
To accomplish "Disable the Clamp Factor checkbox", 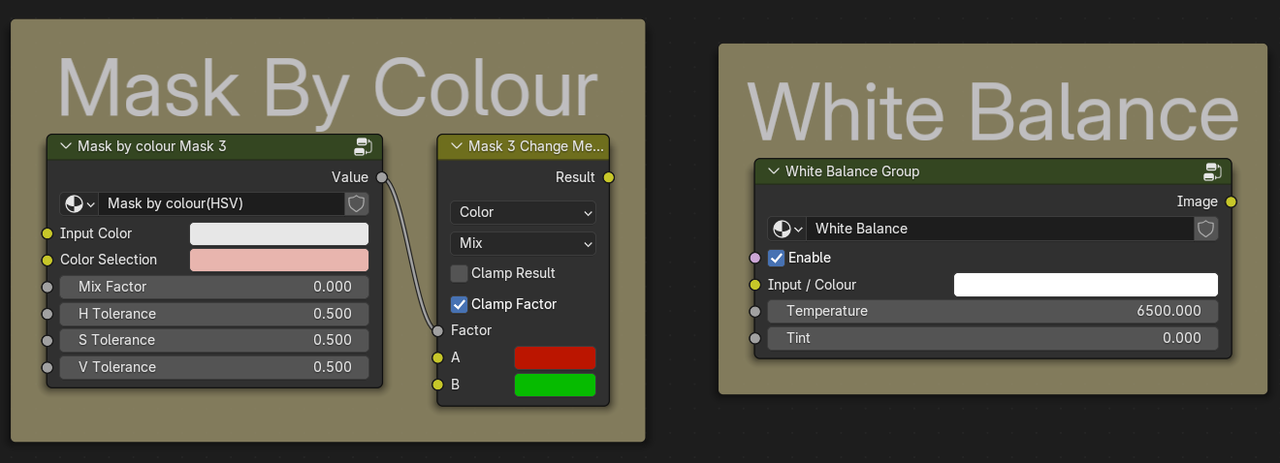I will coord(459,304).
